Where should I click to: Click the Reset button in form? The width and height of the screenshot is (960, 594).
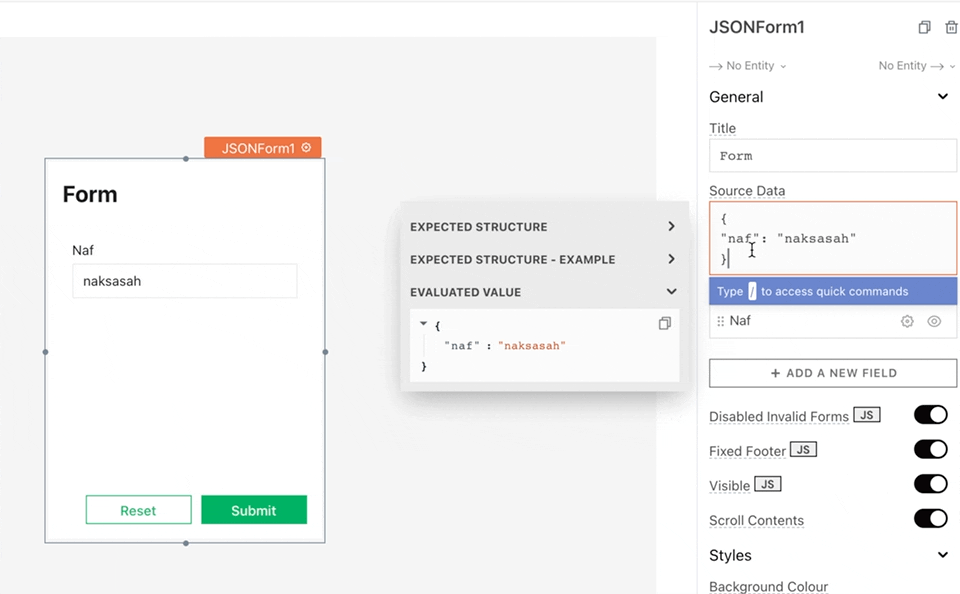point(138,510)
